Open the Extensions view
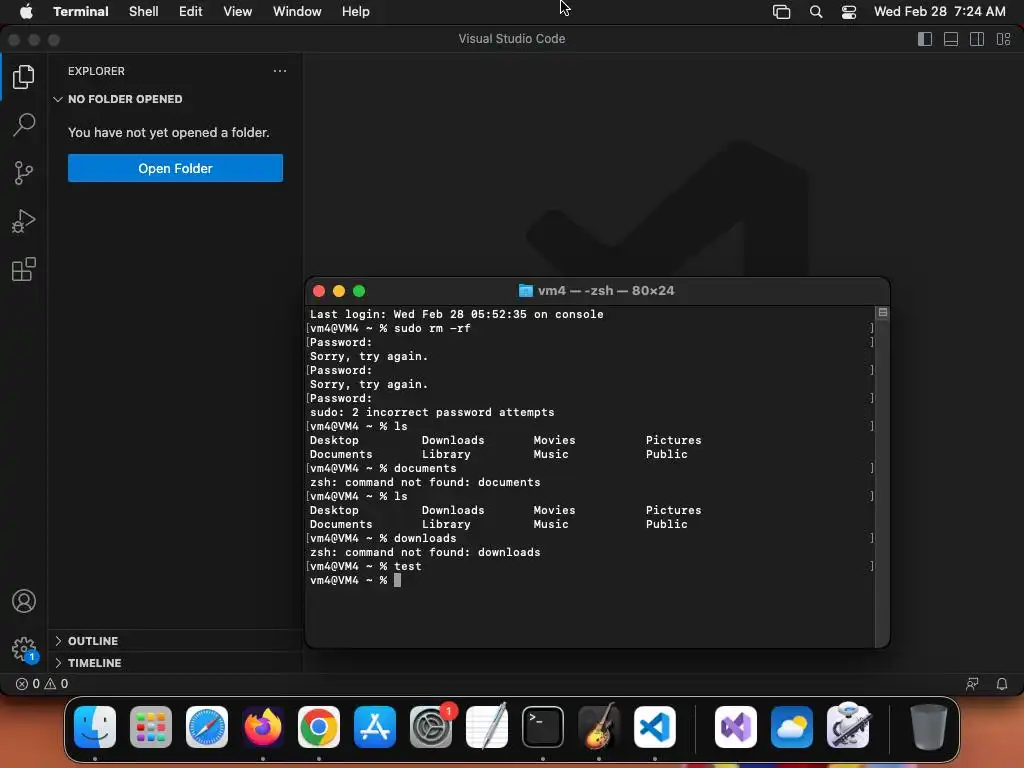This screenshot has width=1024, height=768. (24, 269)
